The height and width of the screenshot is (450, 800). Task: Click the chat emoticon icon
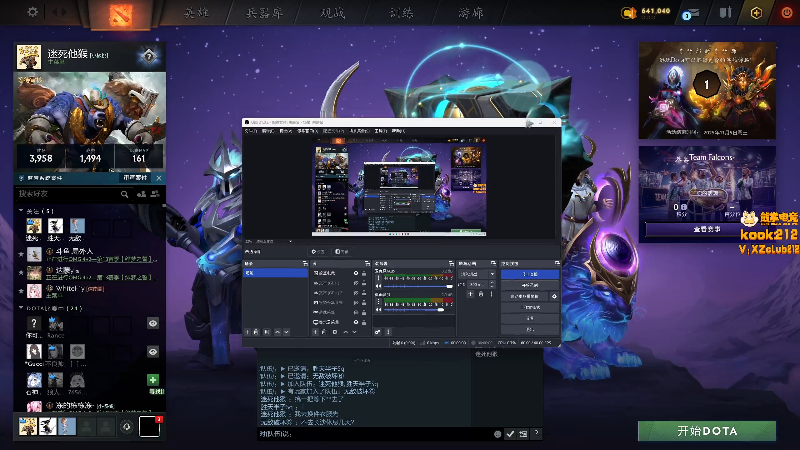pos(497,434)
